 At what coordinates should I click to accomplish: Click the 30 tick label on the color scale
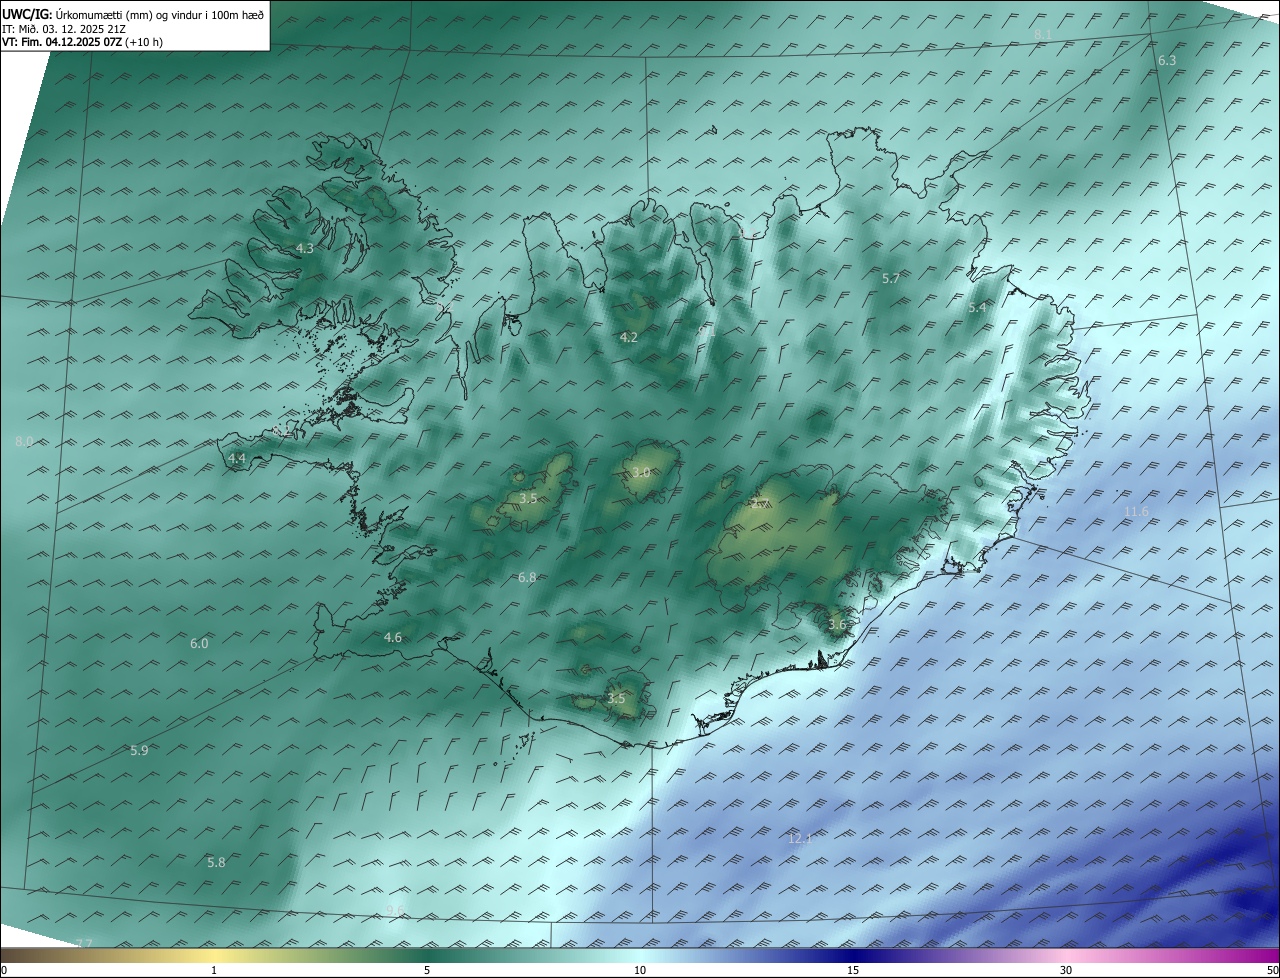[1066, 970]
